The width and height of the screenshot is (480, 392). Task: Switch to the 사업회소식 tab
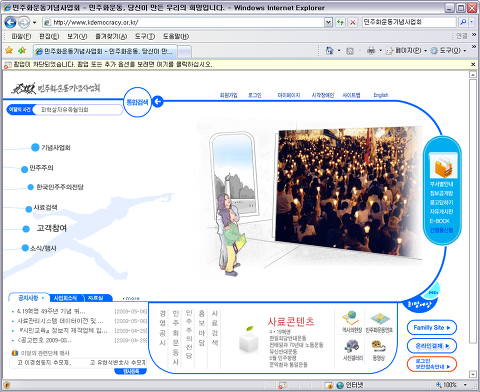pos(65,298)
